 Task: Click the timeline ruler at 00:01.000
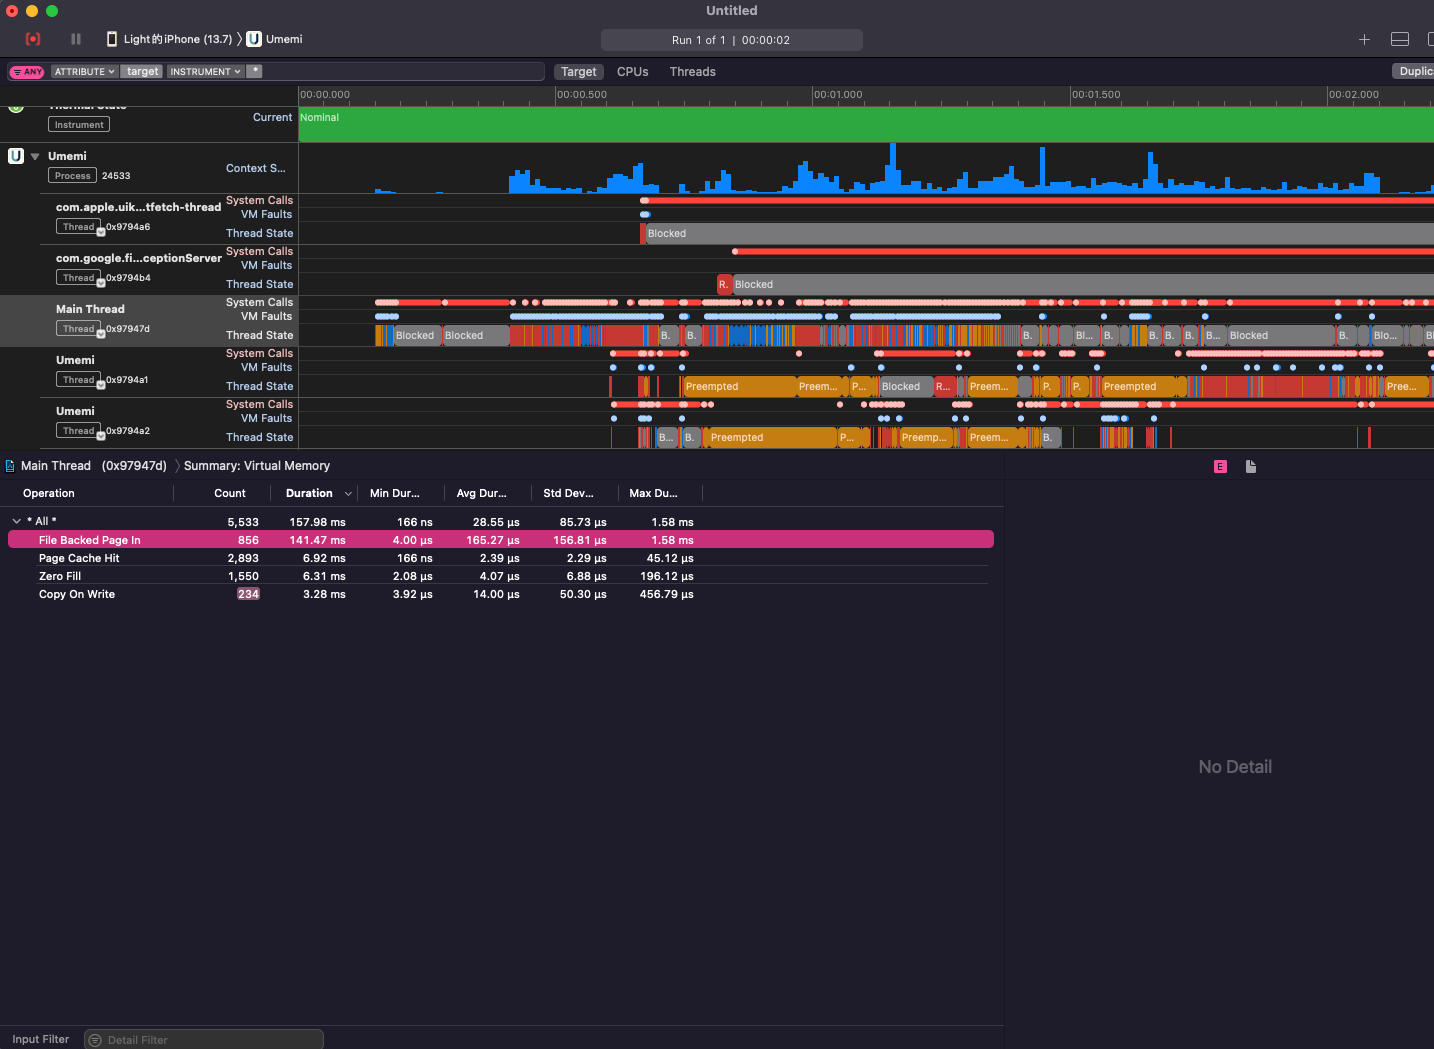pos(838,95)
